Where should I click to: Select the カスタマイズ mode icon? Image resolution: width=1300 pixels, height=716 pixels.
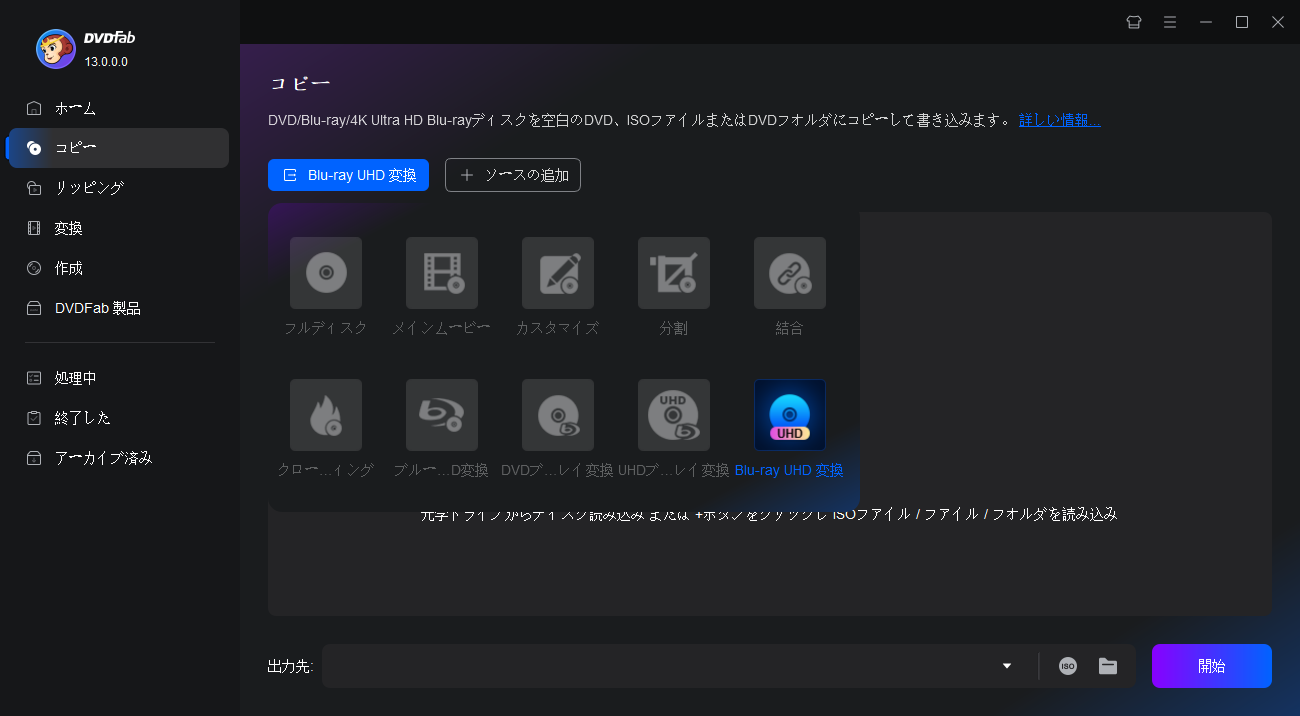pyautogui.click(x=558, y=272)
